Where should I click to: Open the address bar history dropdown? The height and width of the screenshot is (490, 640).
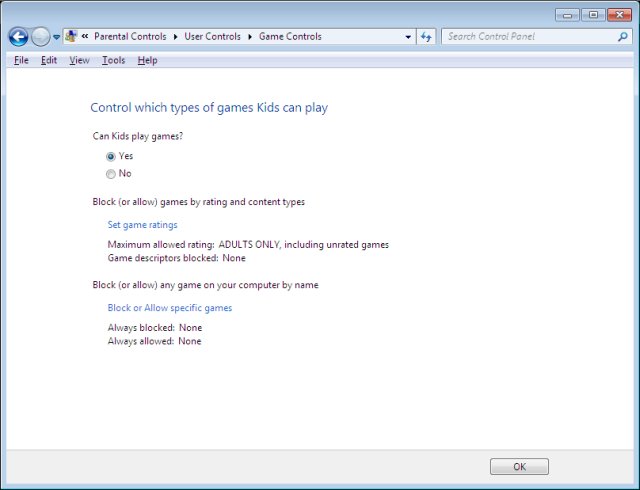pyautogui.click(x=408, y=37)
